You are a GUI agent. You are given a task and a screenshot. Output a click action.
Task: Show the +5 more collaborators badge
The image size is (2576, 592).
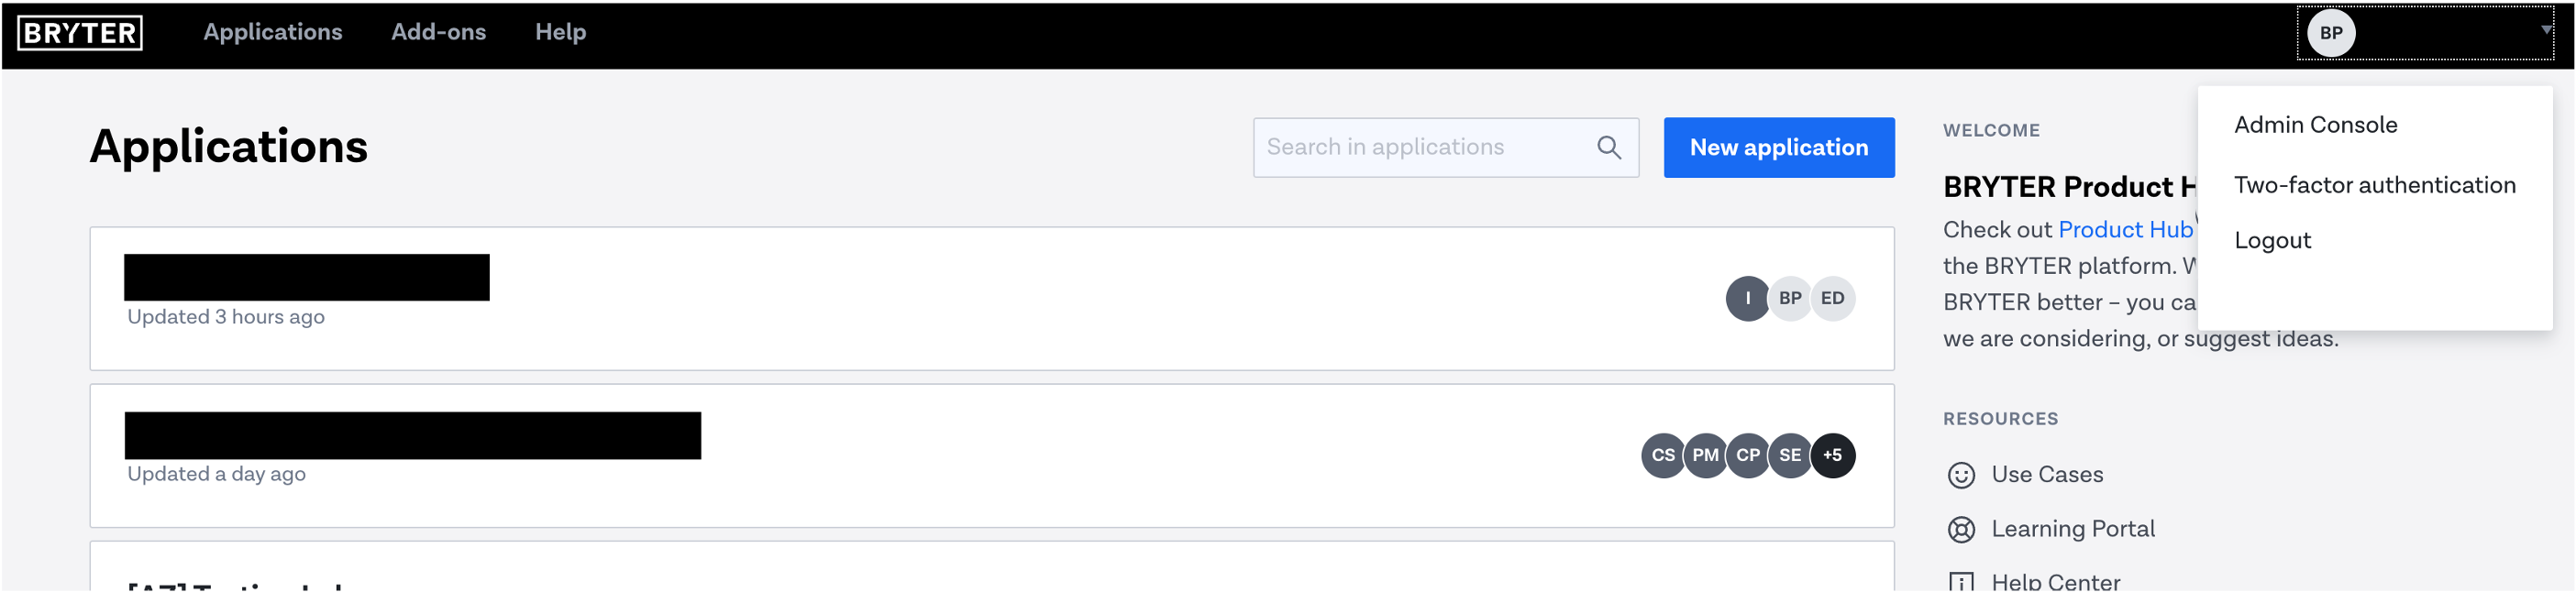click(1832, 456)
